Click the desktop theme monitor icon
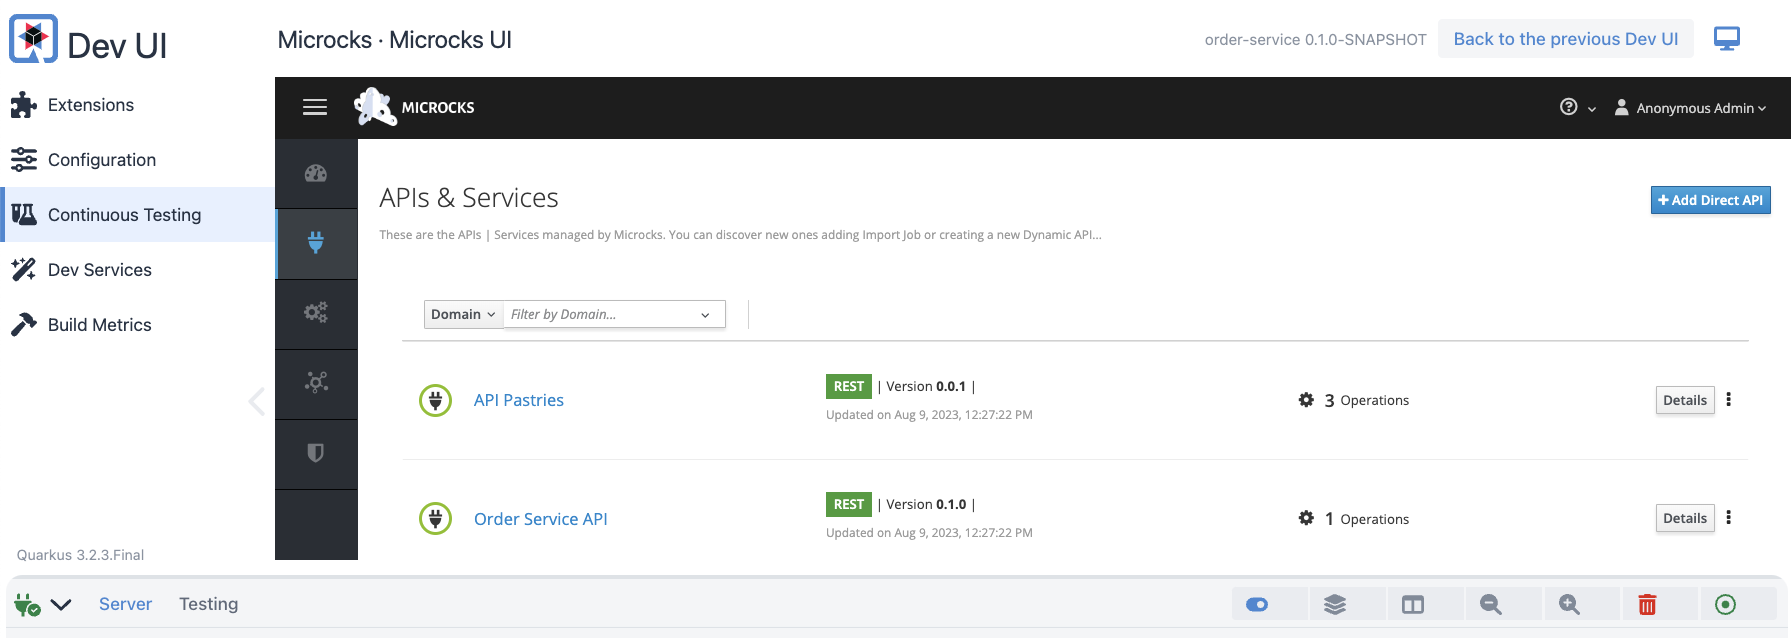Screen dimensions: 1791x638 click(1727, 39)
